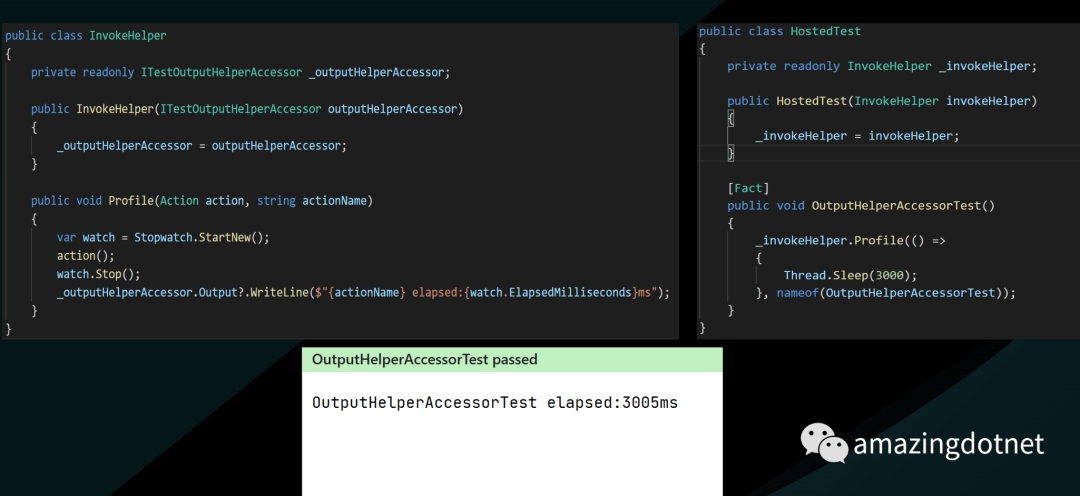Image resolution: width=1080 pixels, height=496 pixels.
Task: Click OutputHelperAccessorTest in 'public void' method declaration
Action: pyautogui.click(x=897, y=205)
